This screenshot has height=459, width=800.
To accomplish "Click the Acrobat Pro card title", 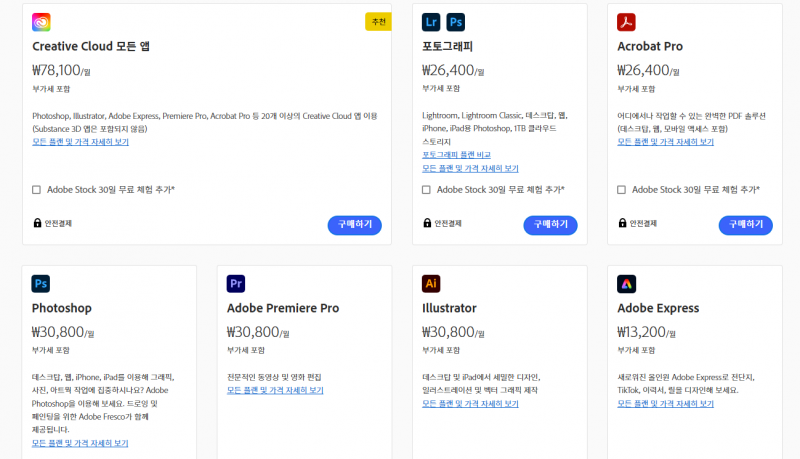I will click(650, 46).
